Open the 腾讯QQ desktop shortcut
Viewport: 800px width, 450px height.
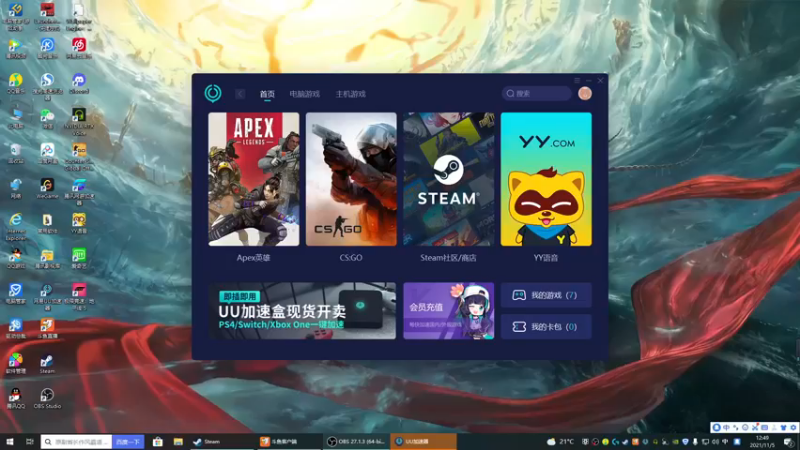coord(15,398)
